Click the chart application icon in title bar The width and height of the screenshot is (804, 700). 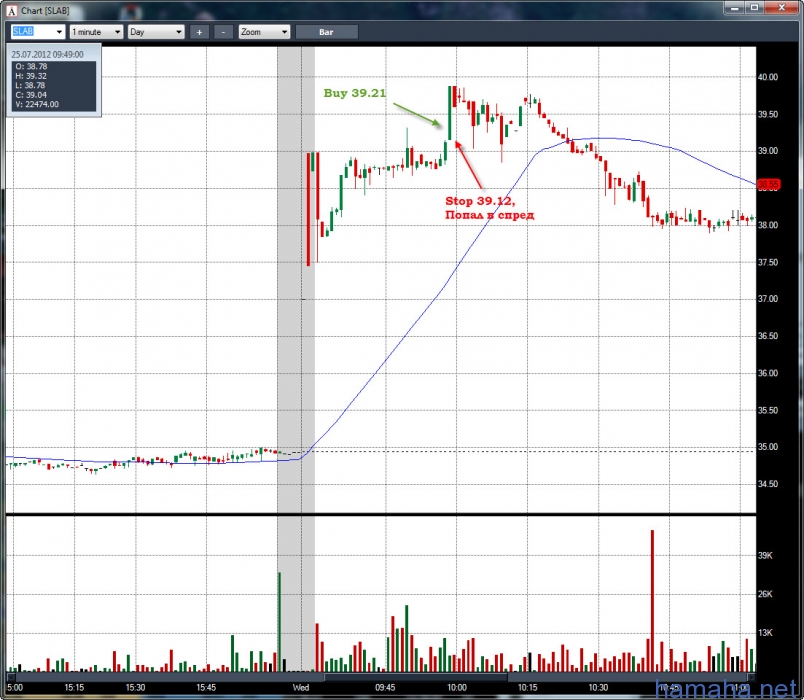point(11,10)
